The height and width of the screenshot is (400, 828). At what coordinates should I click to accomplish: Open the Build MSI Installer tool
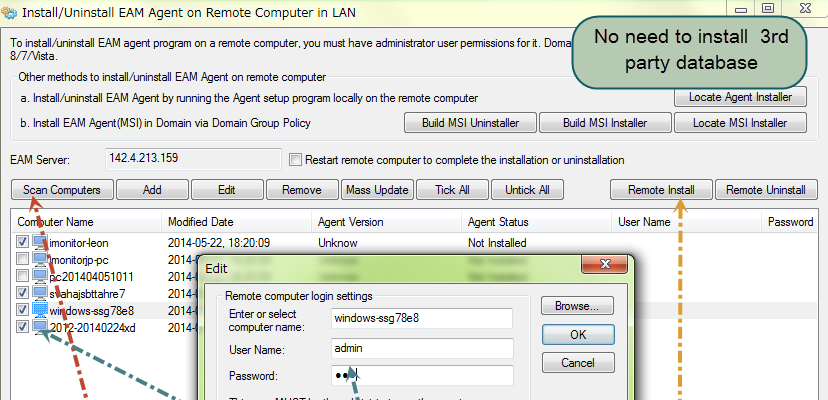(603, 123)
